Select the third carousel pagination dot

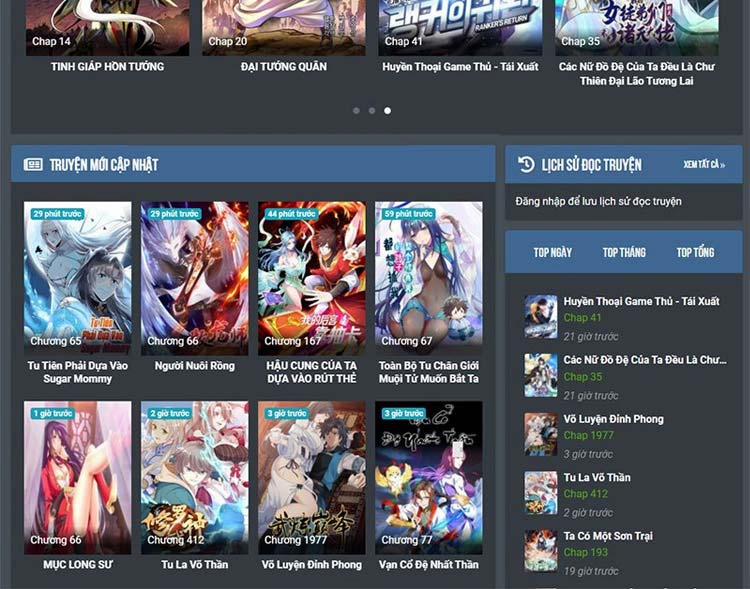pos(388,111)
